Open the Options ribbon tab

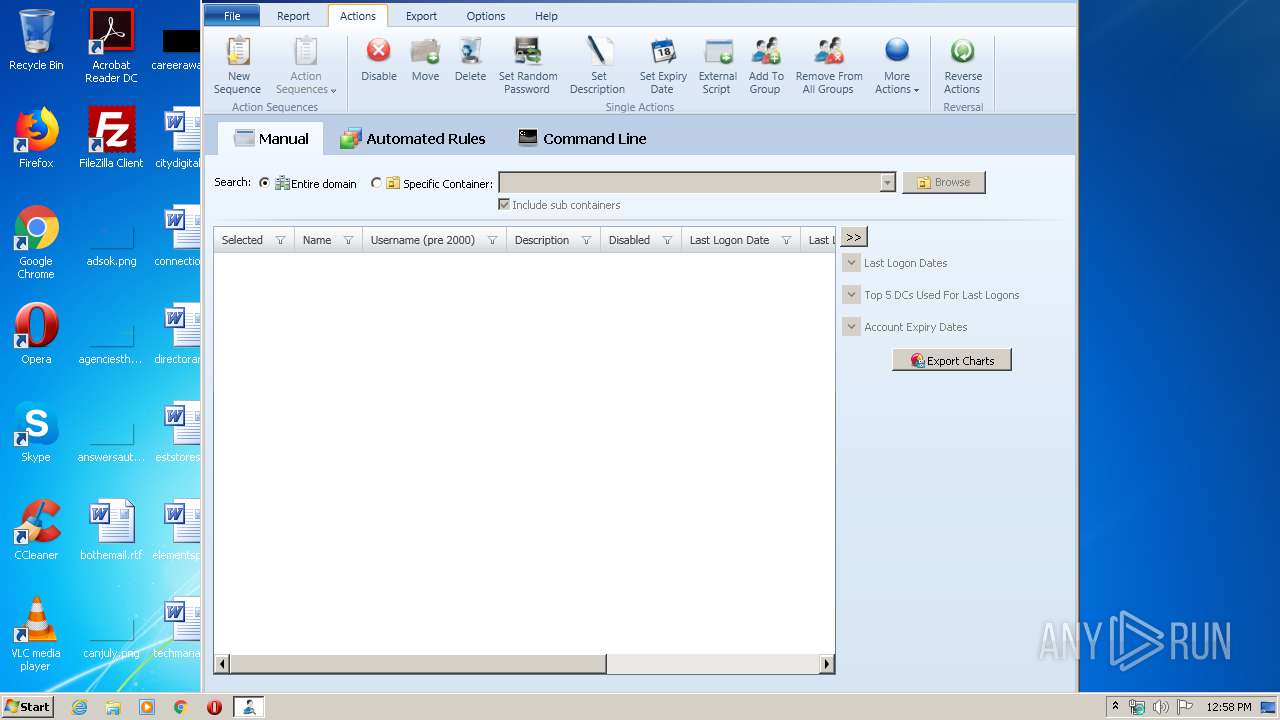click(486, 16)
